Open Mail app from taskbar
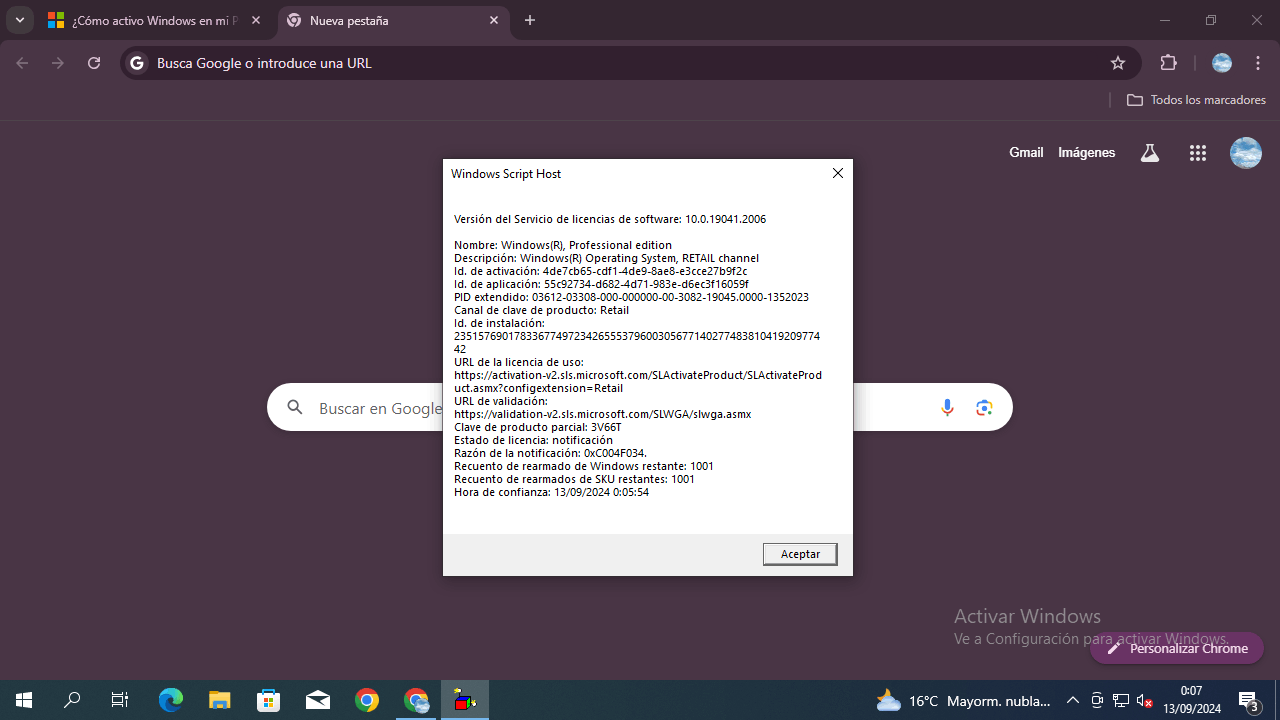 pos(318,700)
